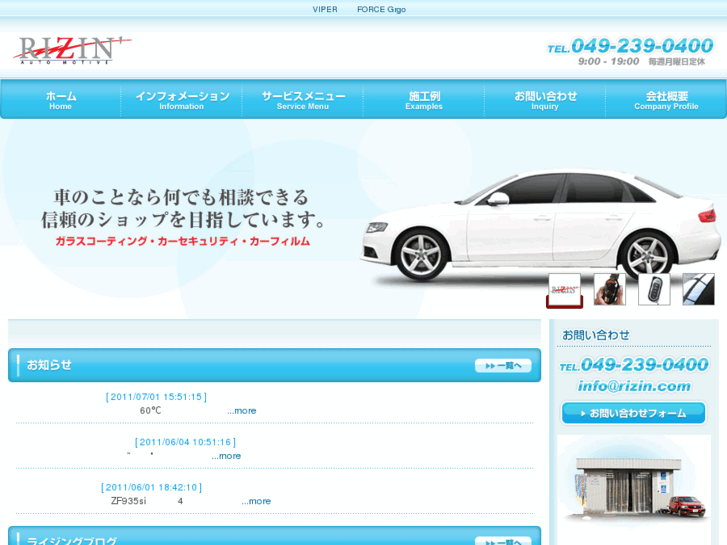Click the ライジングブログ section heading
The height and width of the screenshot is (545, 727).
point(72,541)
